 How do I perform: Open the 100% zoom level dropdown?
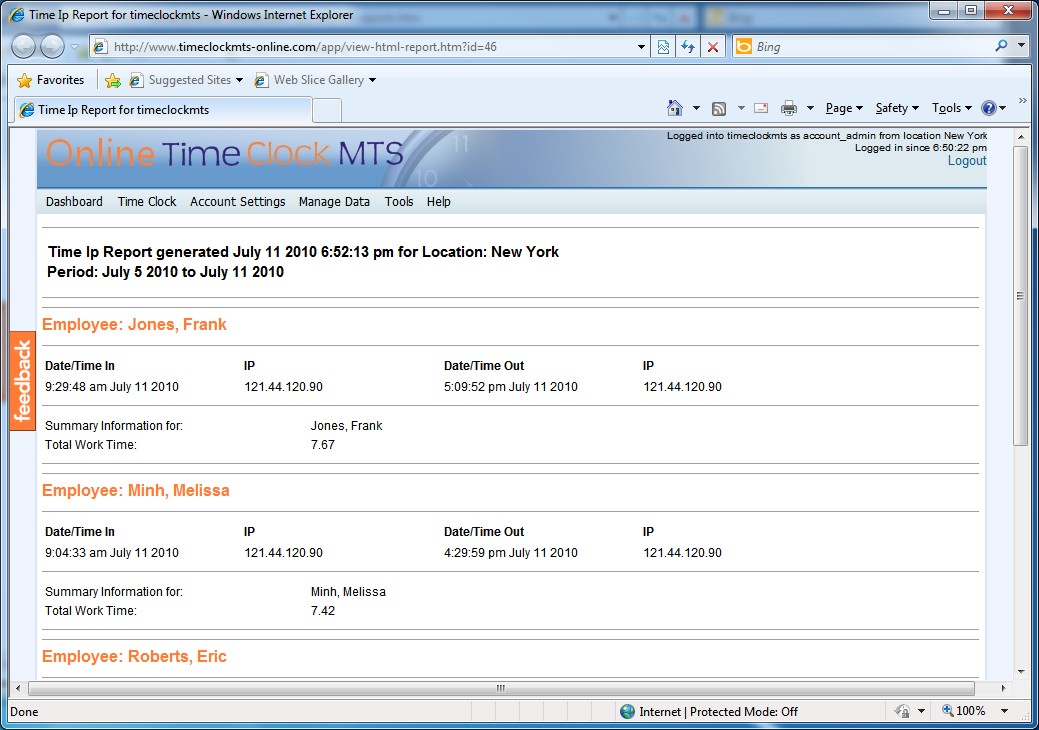[1005, 711]
